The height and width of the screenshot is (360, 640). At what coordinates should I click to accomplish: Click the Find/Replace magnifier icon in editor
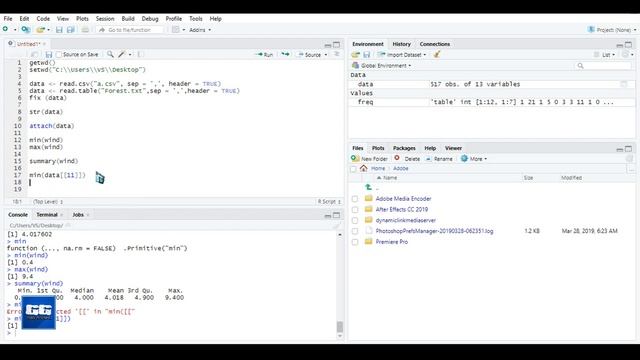[x=110, y=54]
